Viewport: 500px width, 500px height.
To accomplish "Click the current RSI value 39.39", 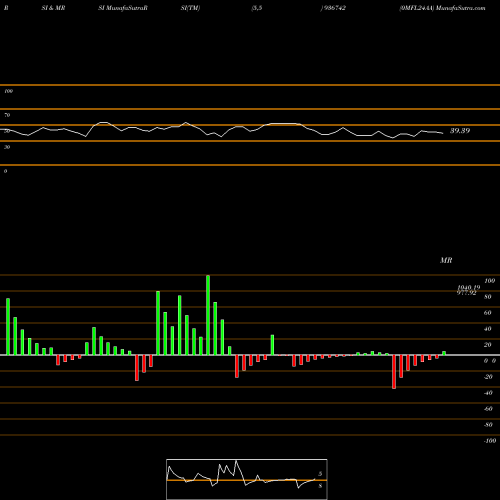I will coord(460,131).
